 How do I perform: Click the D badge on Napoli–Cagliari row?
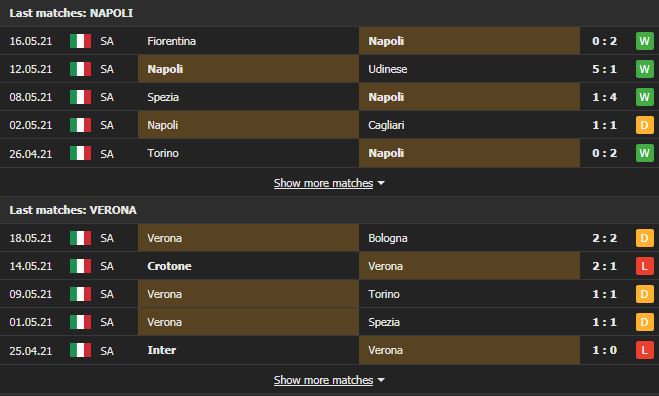pyautogui.click(x=644, y=125)
